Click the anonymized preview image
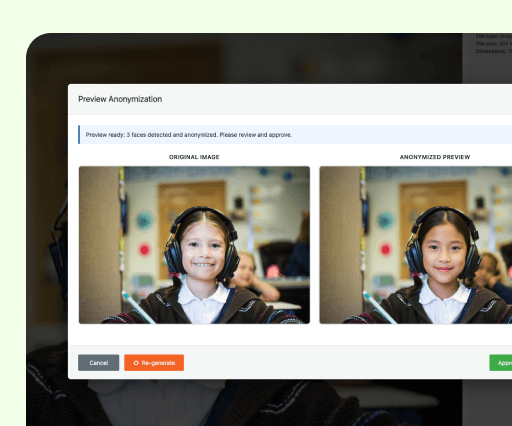 [x=416, y=245]
